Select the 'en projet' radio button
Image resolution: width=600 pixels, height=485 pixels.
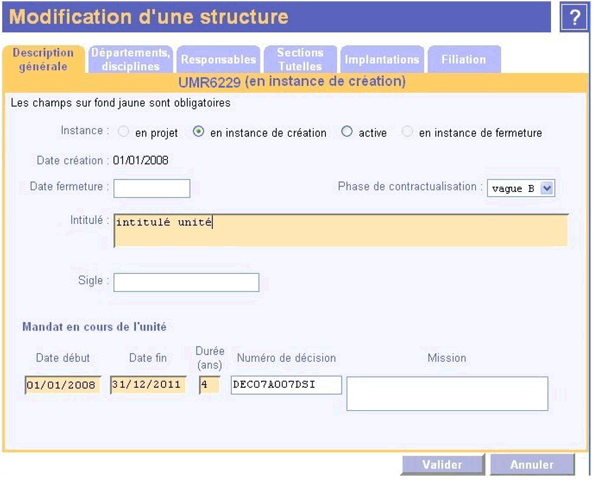[x=123, y=132]
